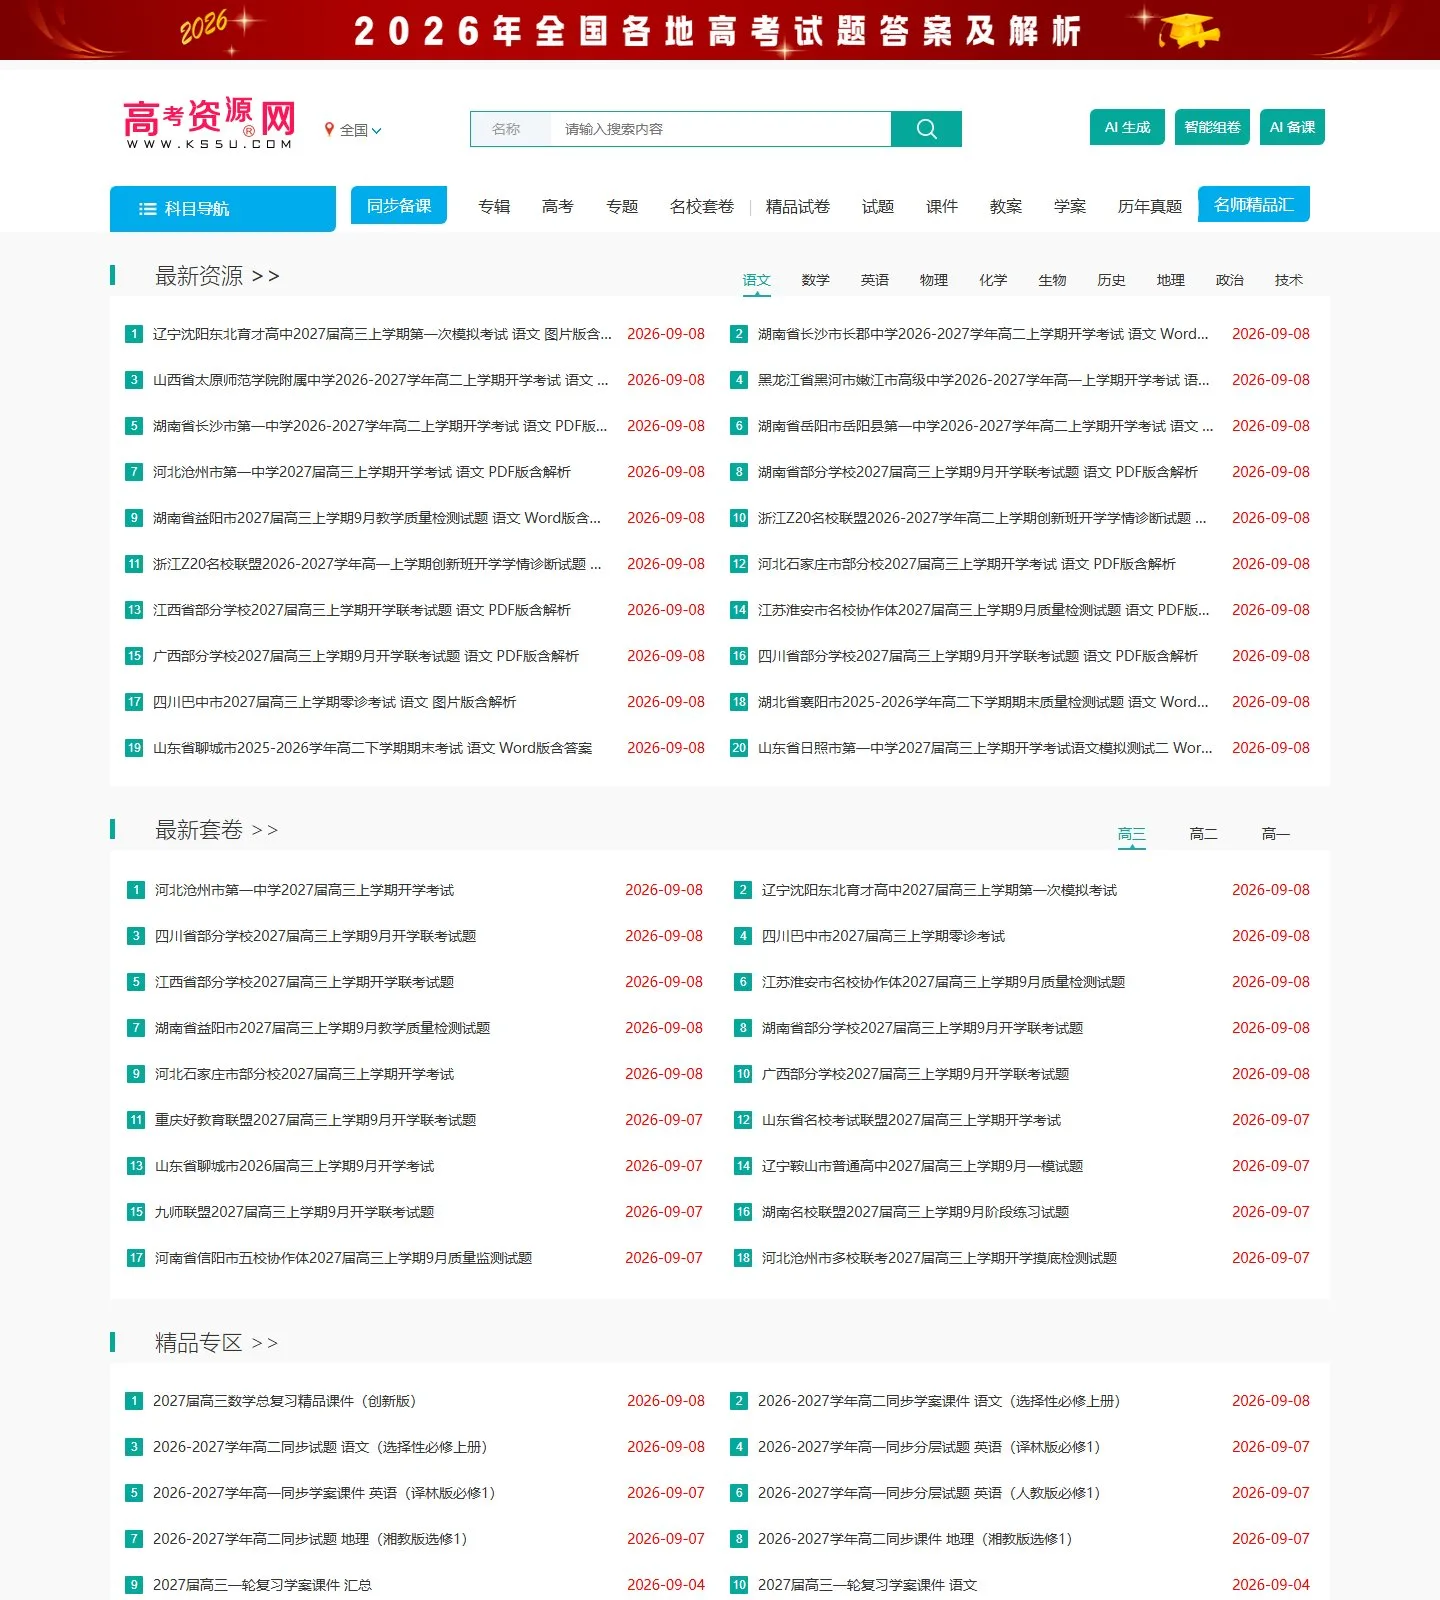Switch to the 高三 grade tab
Image resolution: width=1440 pixels, height=1600 pixels.
1131,834
